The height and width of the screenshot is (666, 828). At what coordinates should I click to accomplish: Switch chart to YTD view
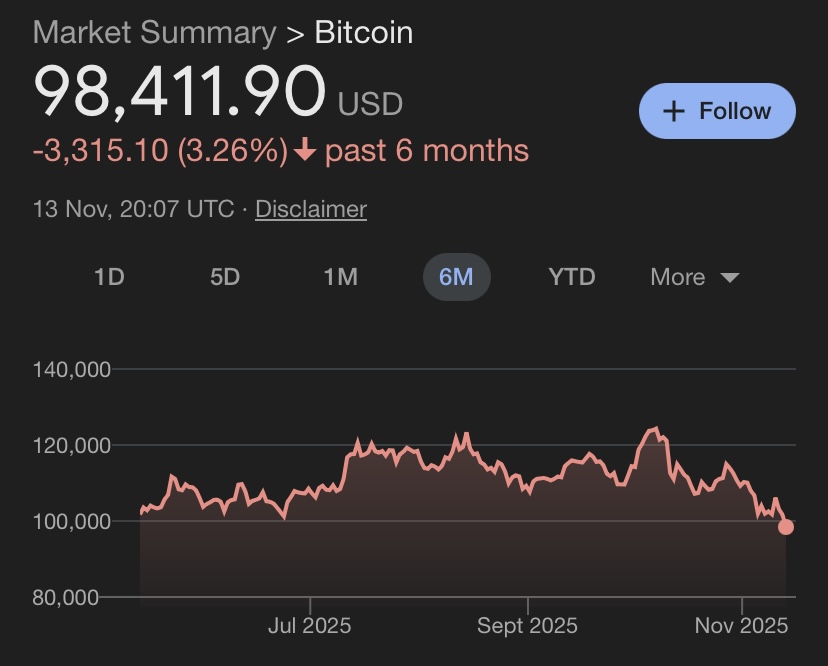click(x=572, y=277)
